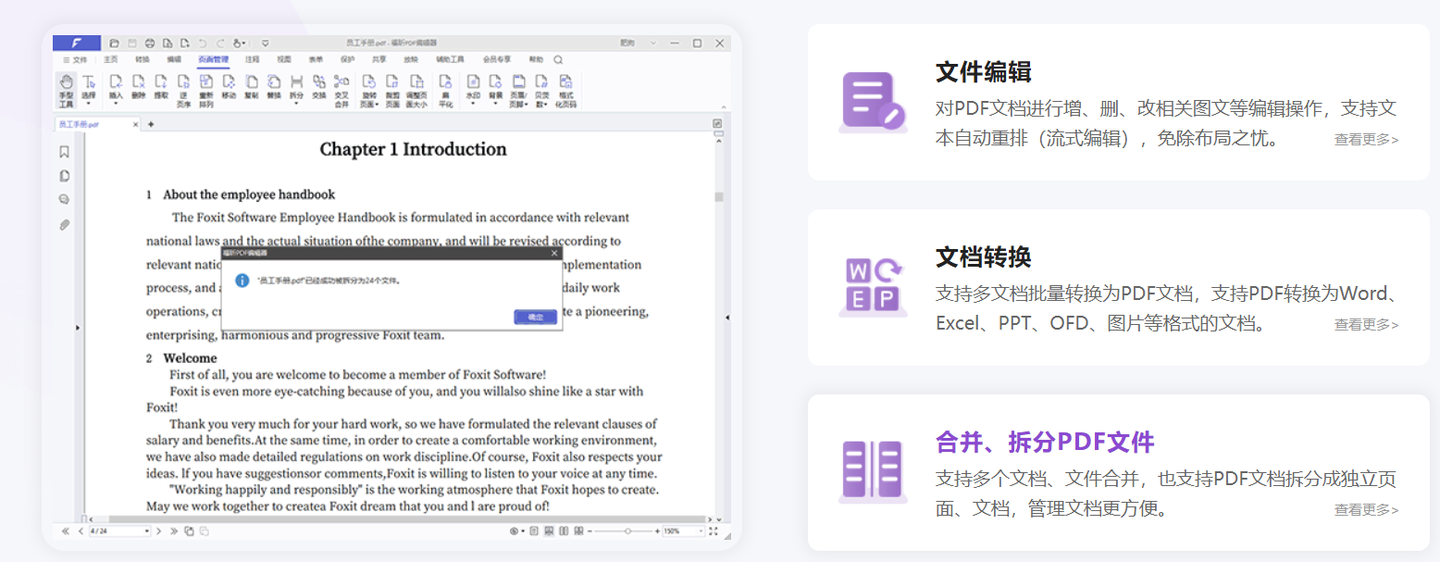Open the Attachments paperclip panel in sidebar
The width and height of the screenshot is (1440, 562).
64,225
